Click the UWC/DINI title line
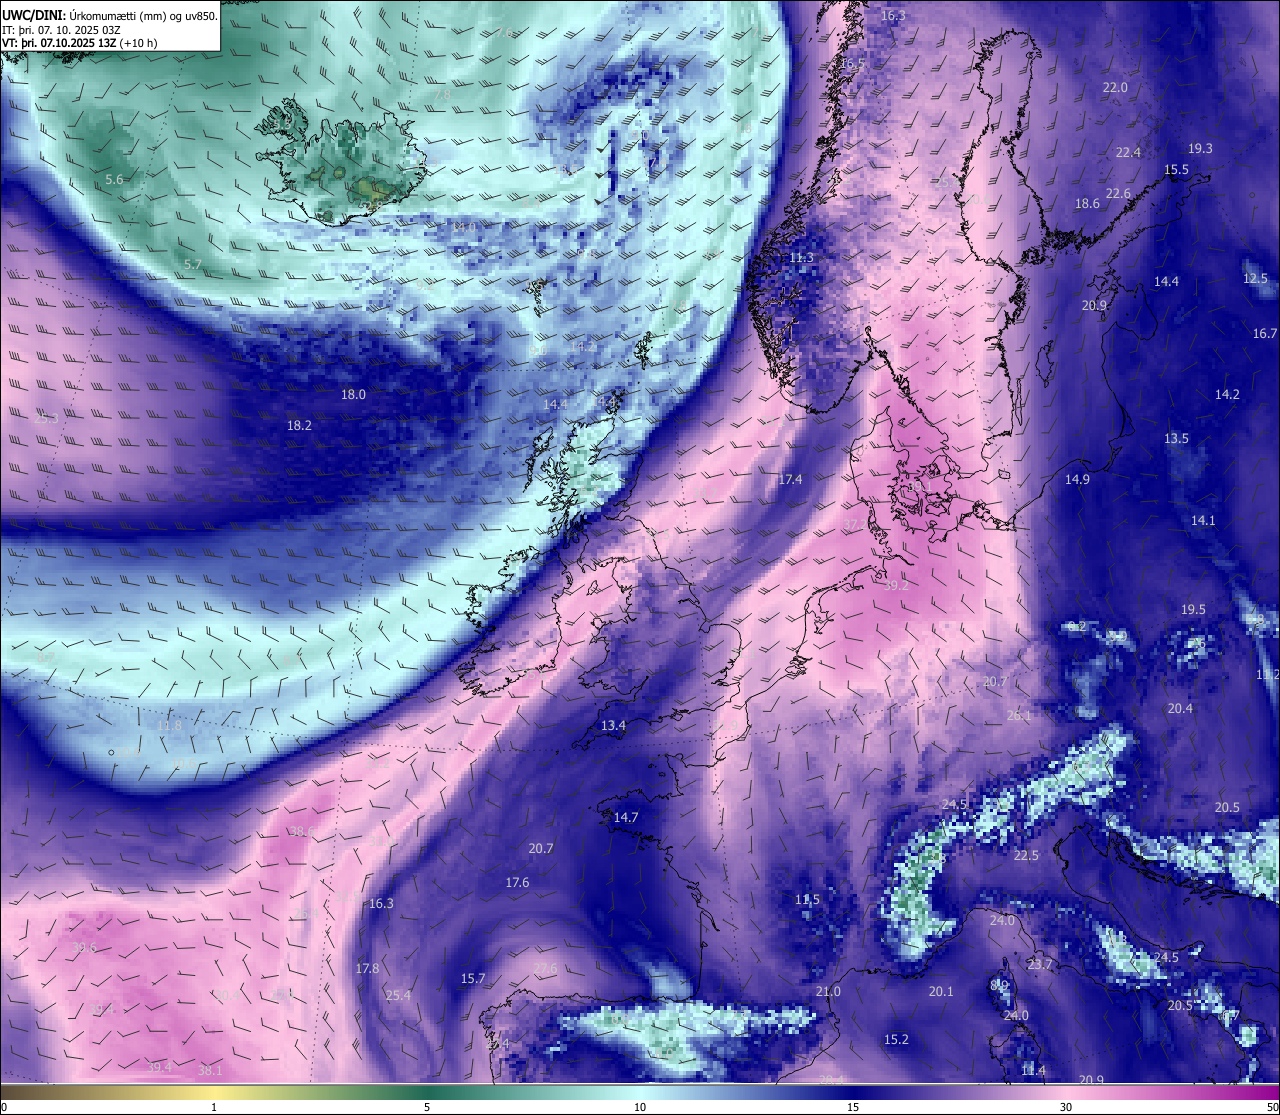1280x1115 pixels. click(x=109, y=16)
